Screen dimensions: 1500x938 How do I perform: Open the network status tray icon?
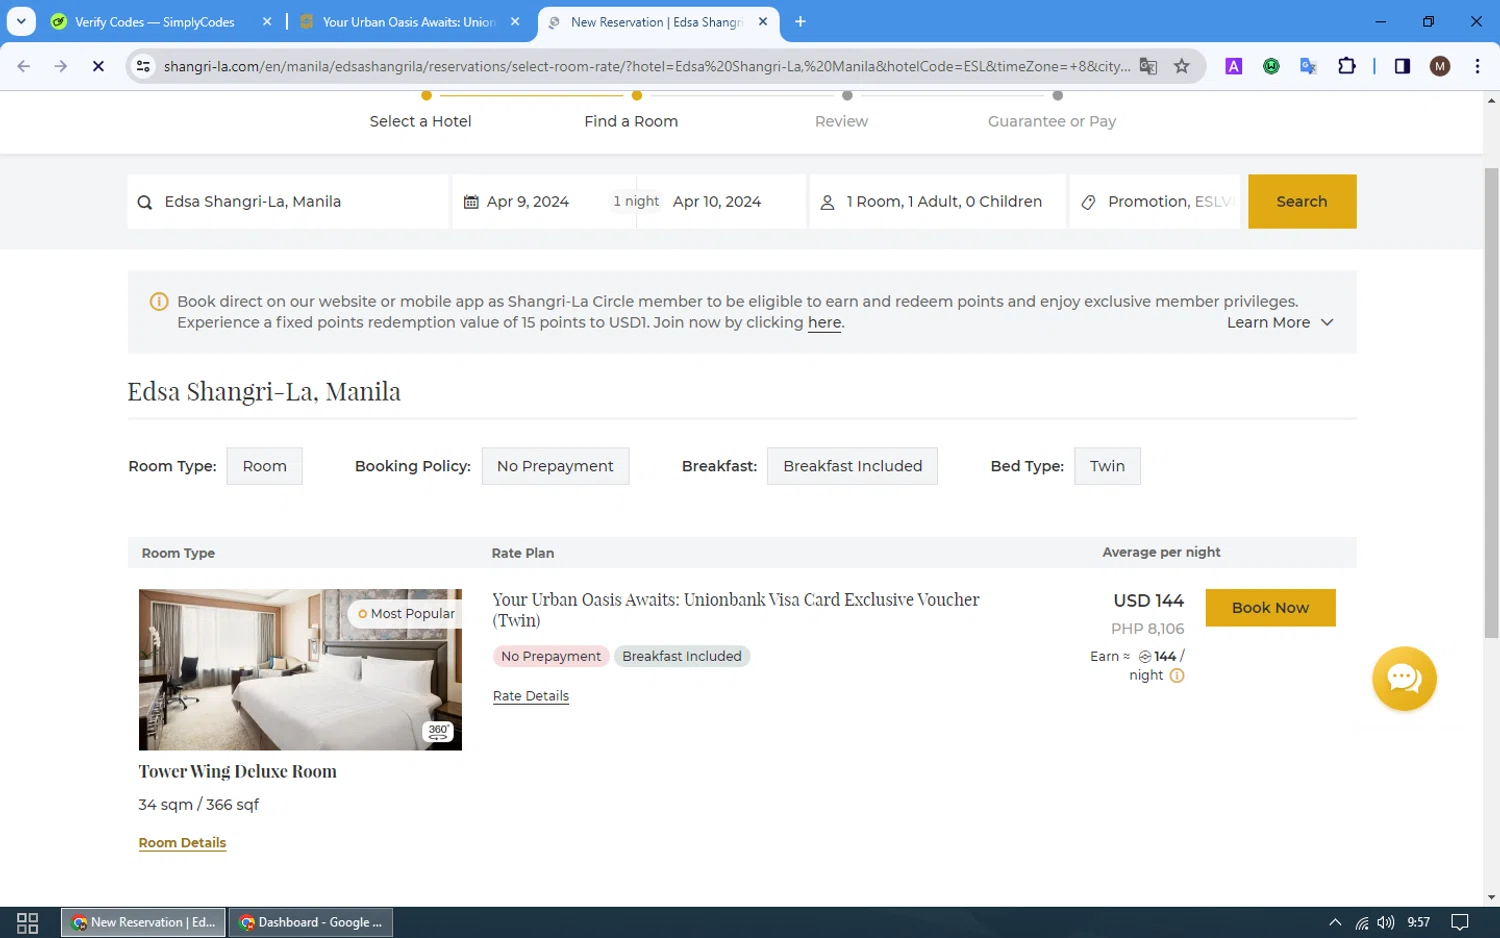tap(1361, 923)
